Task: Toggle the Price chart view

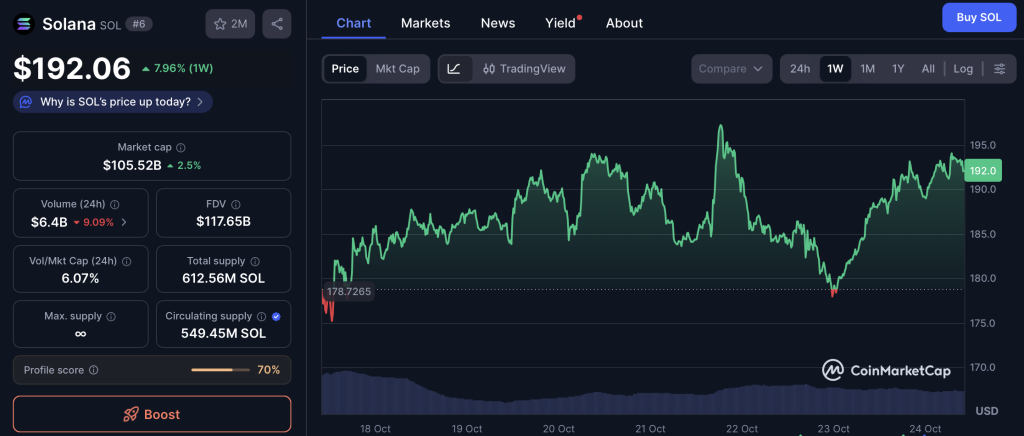Action: [x=345, y=69]
